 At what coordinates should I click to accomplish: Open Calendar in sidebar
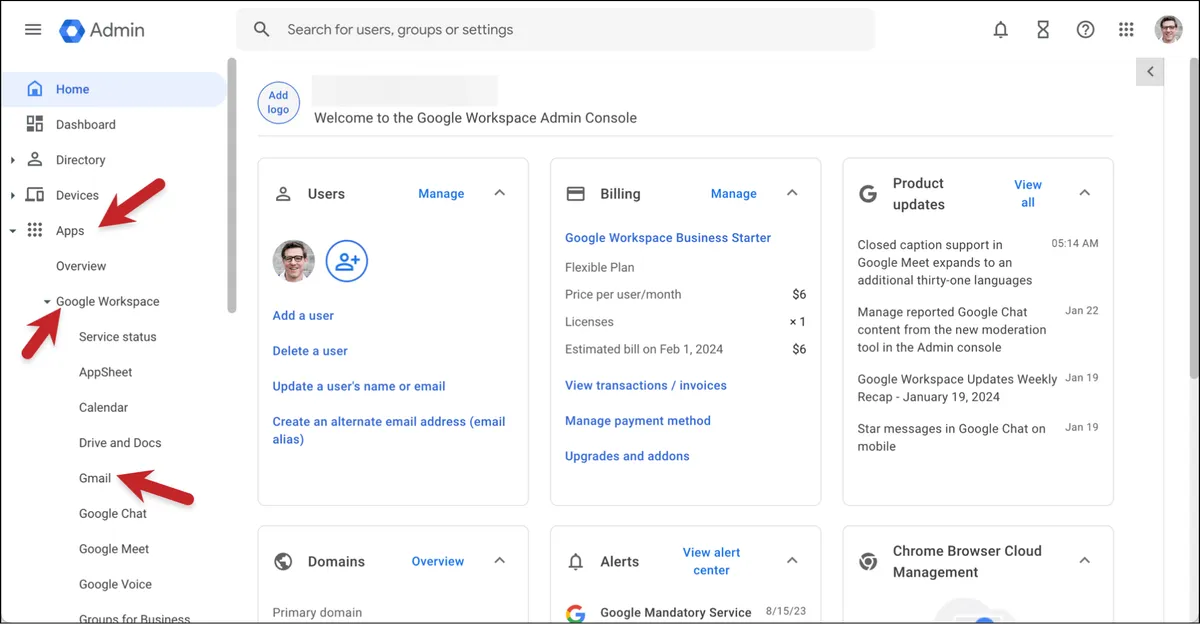pos(104,407)
